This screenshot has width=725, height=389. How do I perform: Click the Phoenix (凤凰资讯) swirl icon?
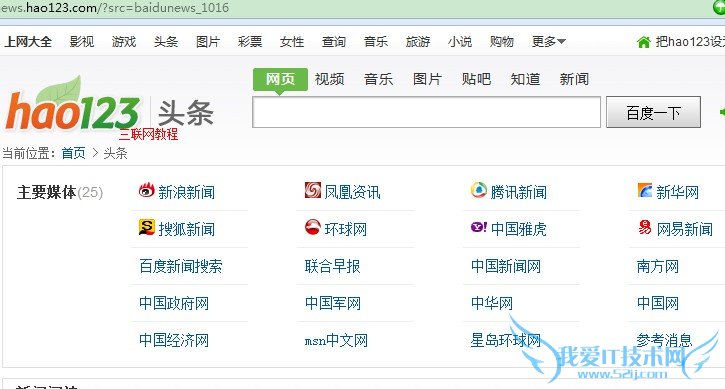coord(313,190)
